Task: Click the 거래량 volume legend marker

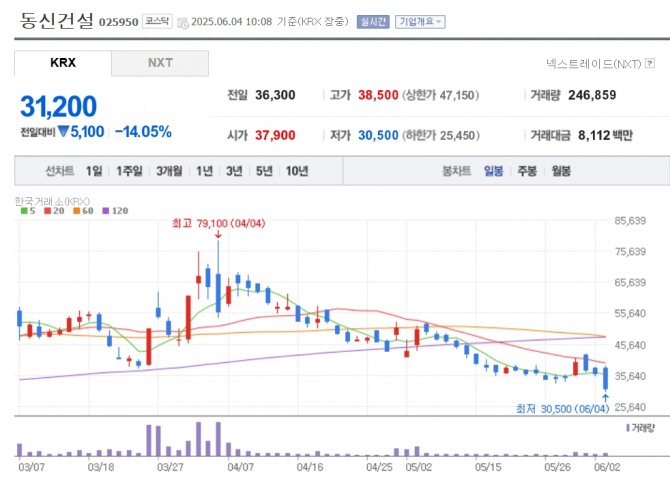Action: coord(629,427)
